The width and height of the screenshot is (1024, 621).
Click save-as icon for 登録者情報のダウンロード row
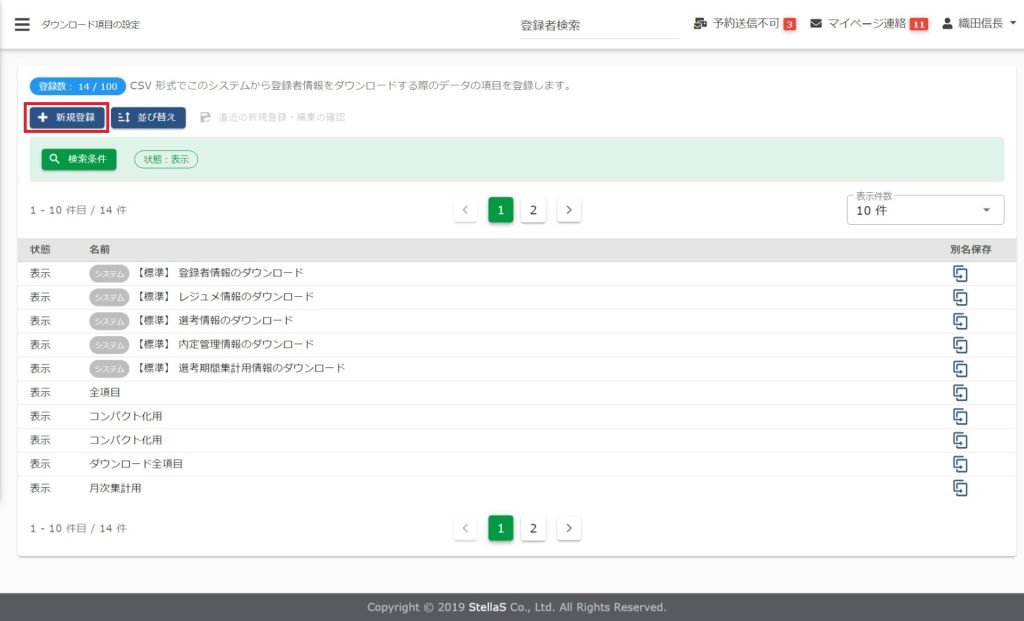960,273
